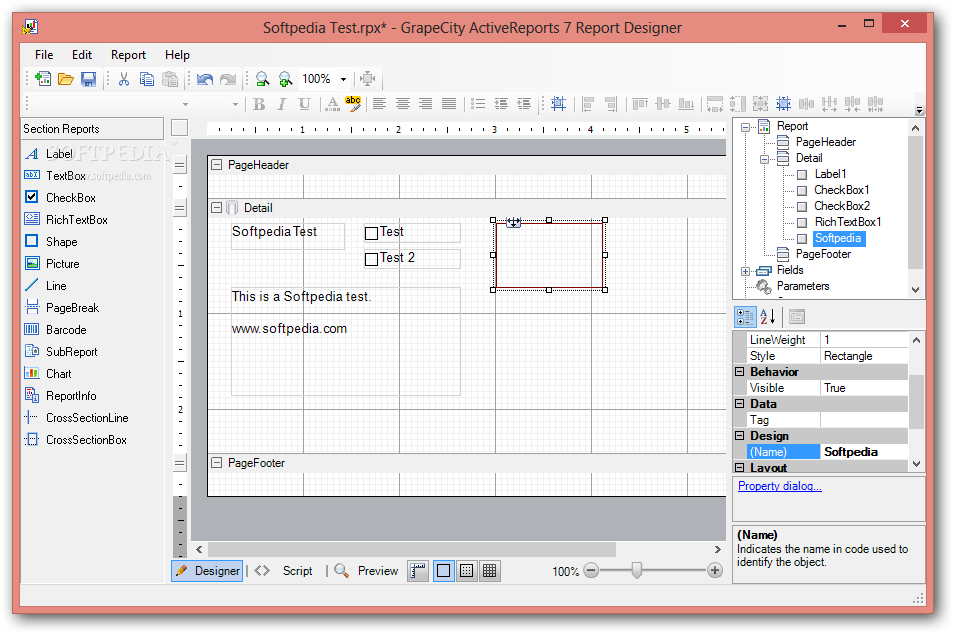954x634 pixels.
Task: Switch properties to Alphabetical sort
Action: click(x=768, y=317)
